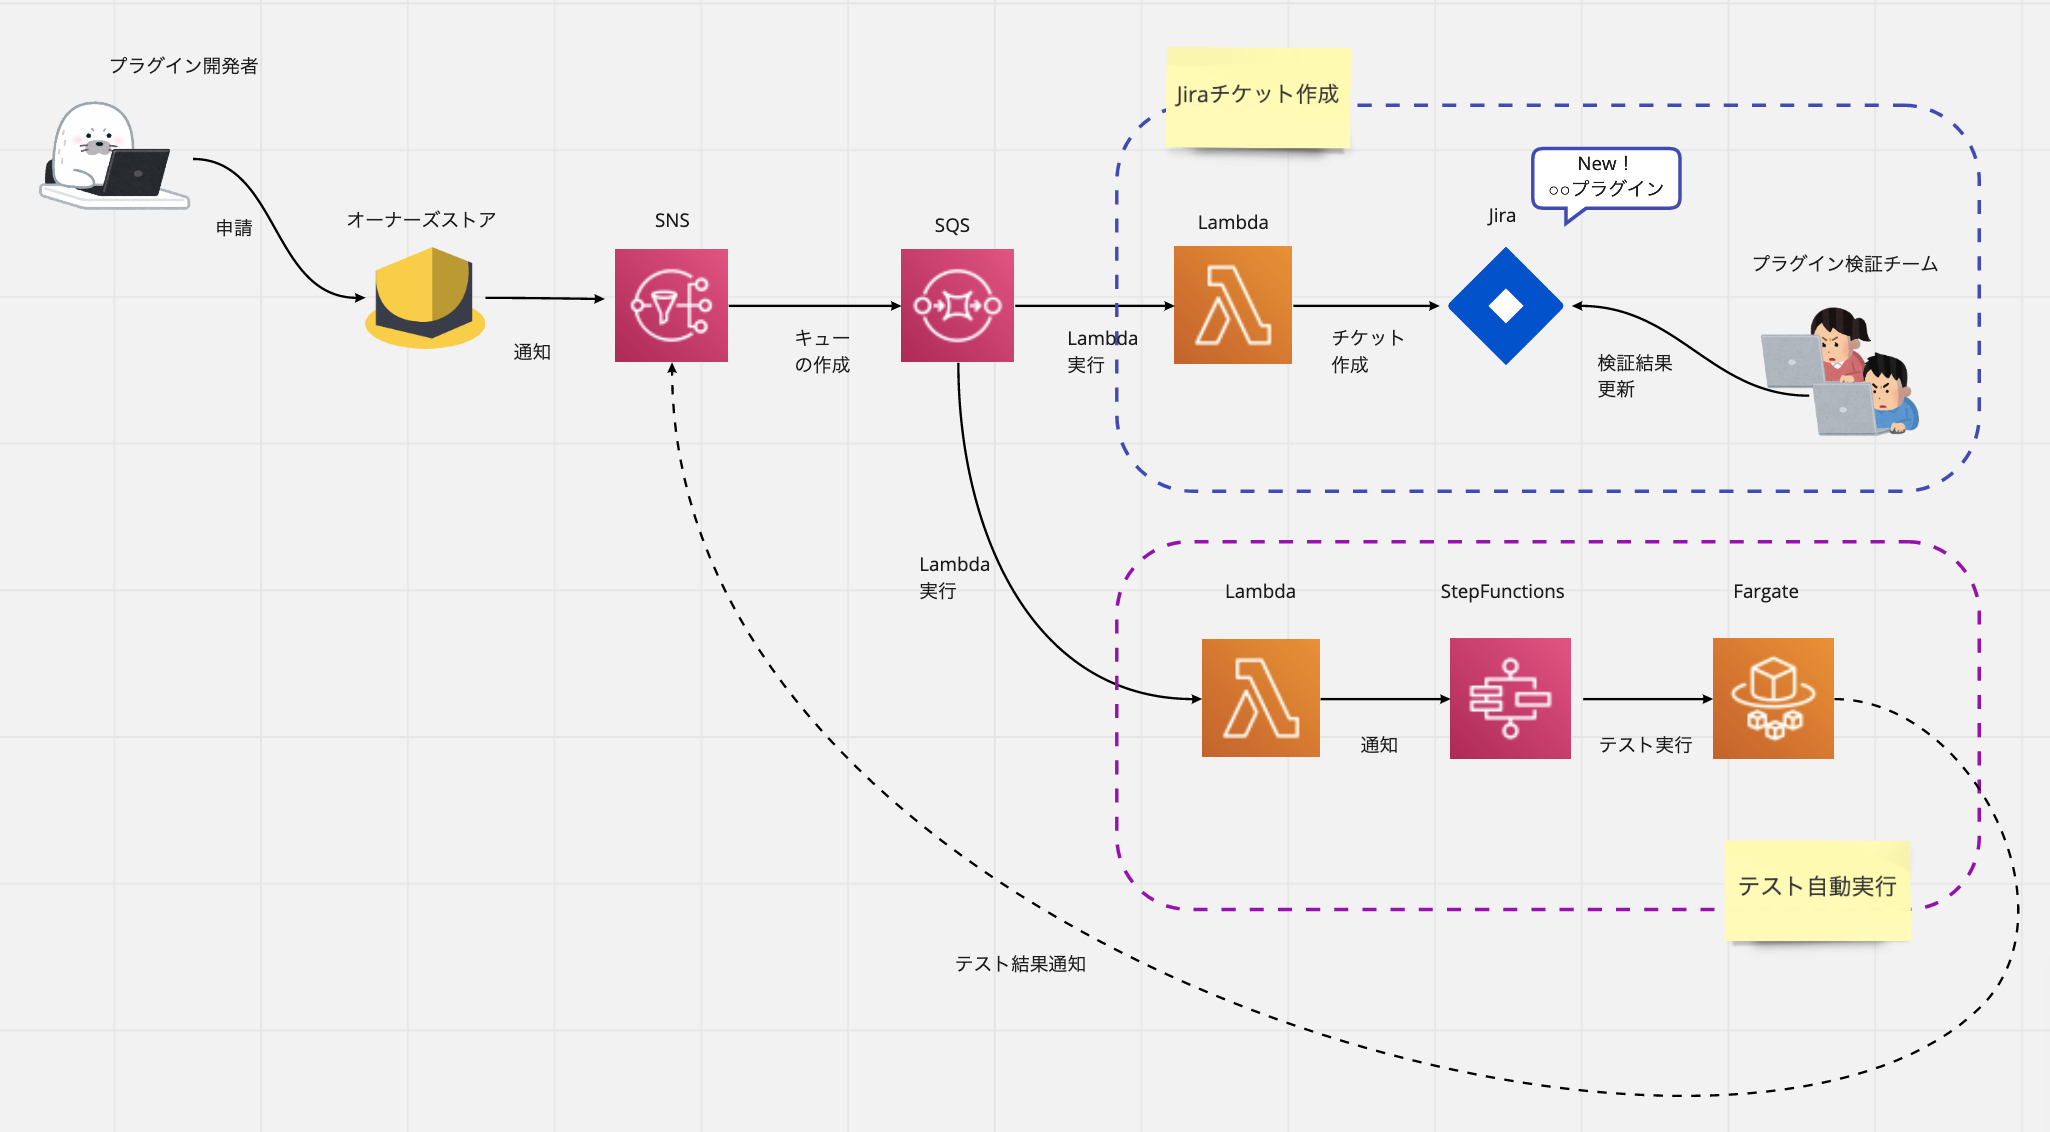Select the チケット作成 label
Viewport: 2050px width, 1132px height.
1367,351
